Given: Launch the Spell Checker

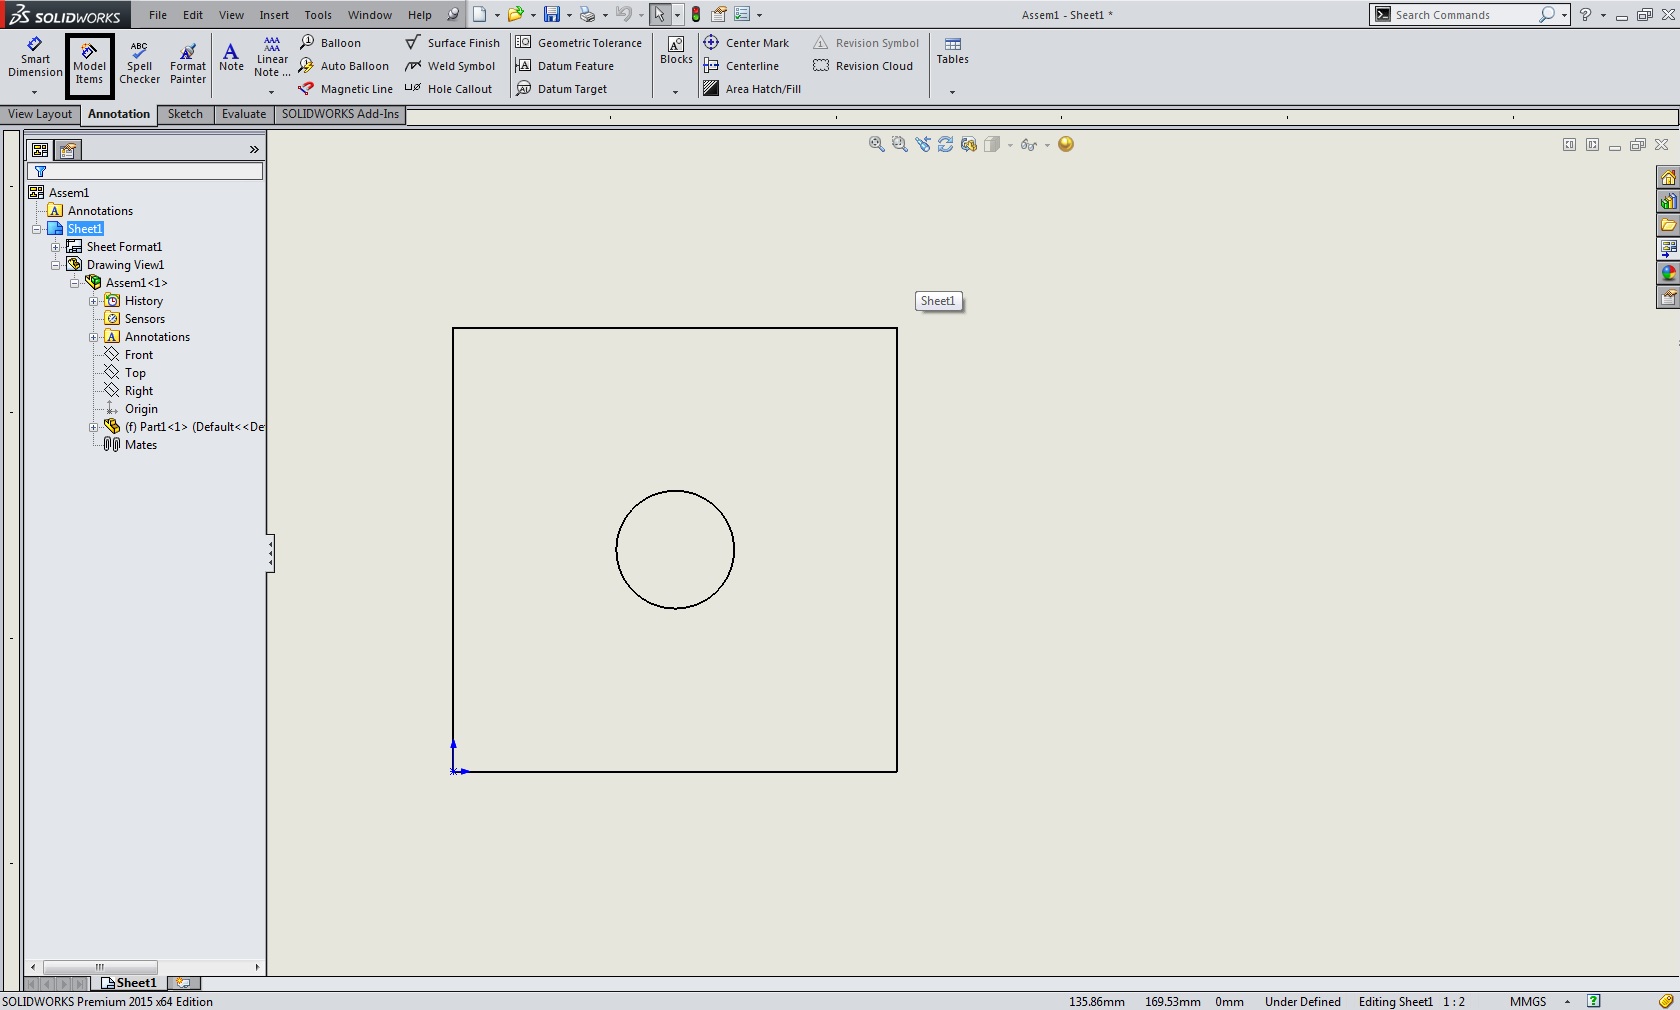Looking at the screenshot, I should pyautogui.click(x=139, y=65).
